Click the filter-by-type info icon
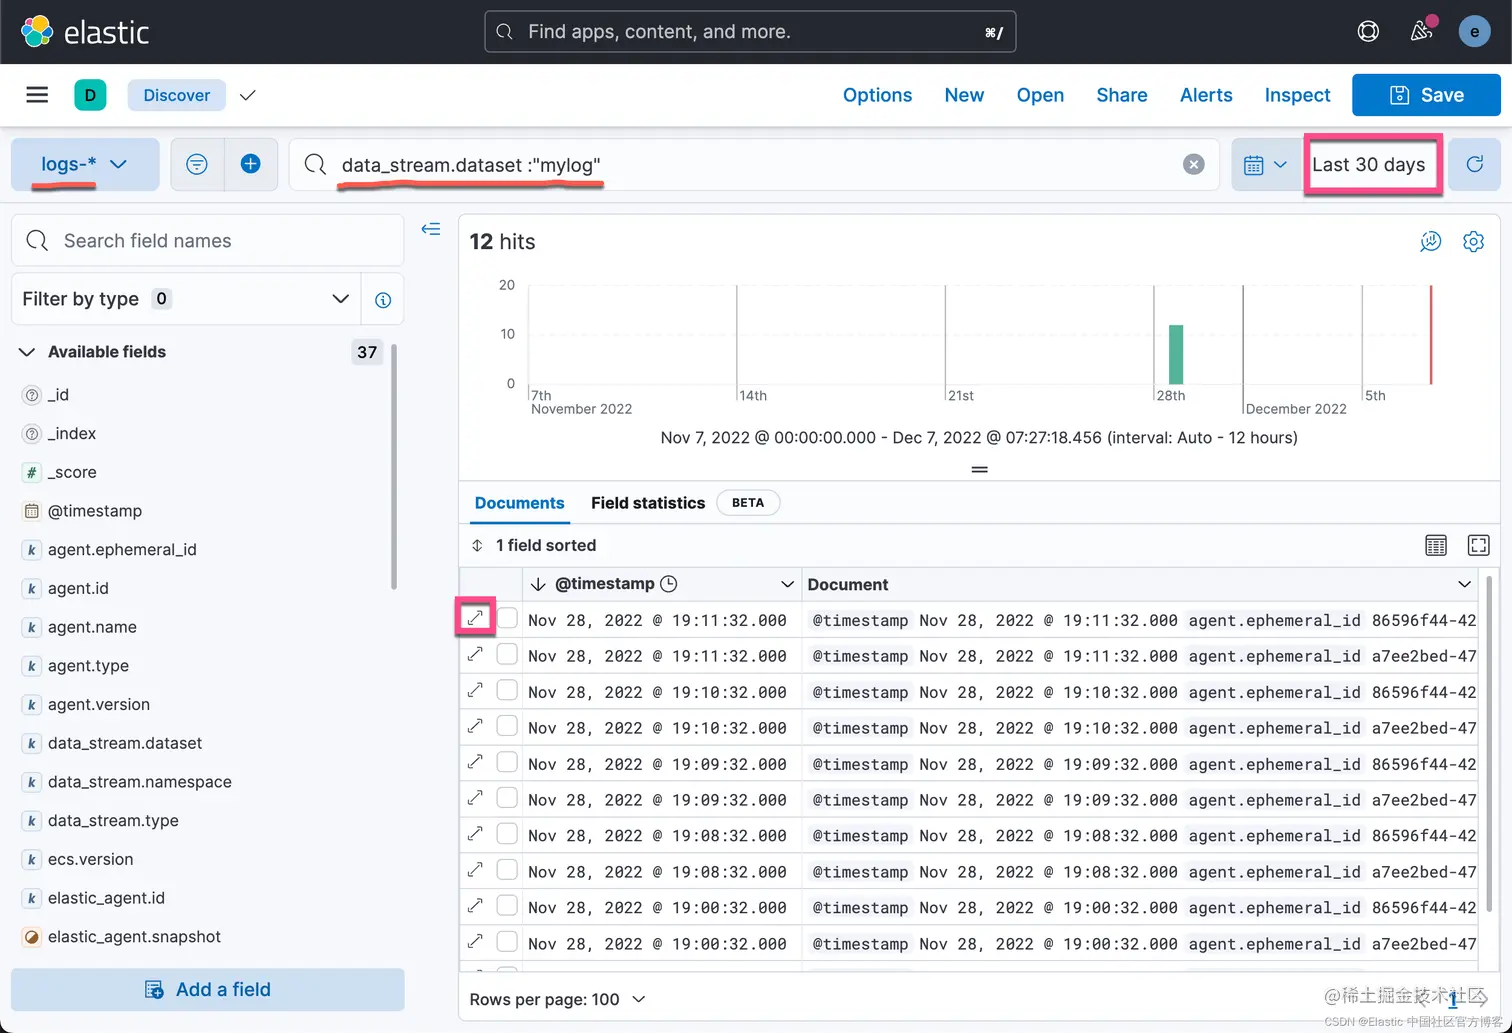This screenshot has width=1512, height=1033. (383, 299)
